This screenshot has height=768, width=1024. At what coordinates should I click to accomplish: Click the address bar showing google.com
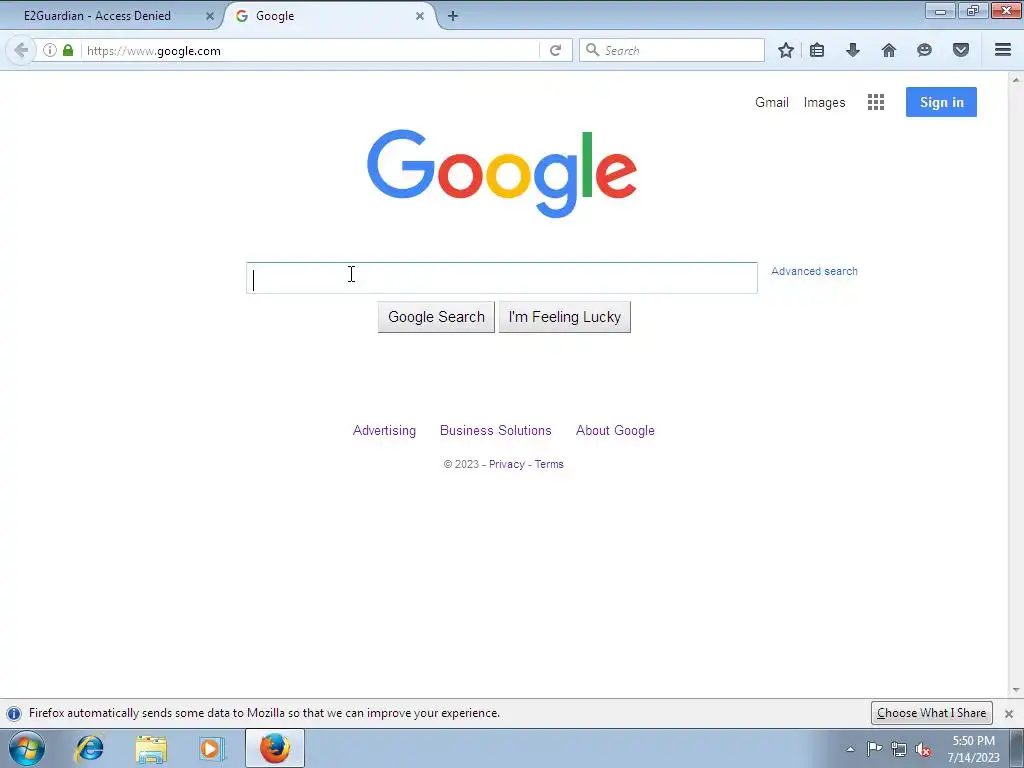310,50
